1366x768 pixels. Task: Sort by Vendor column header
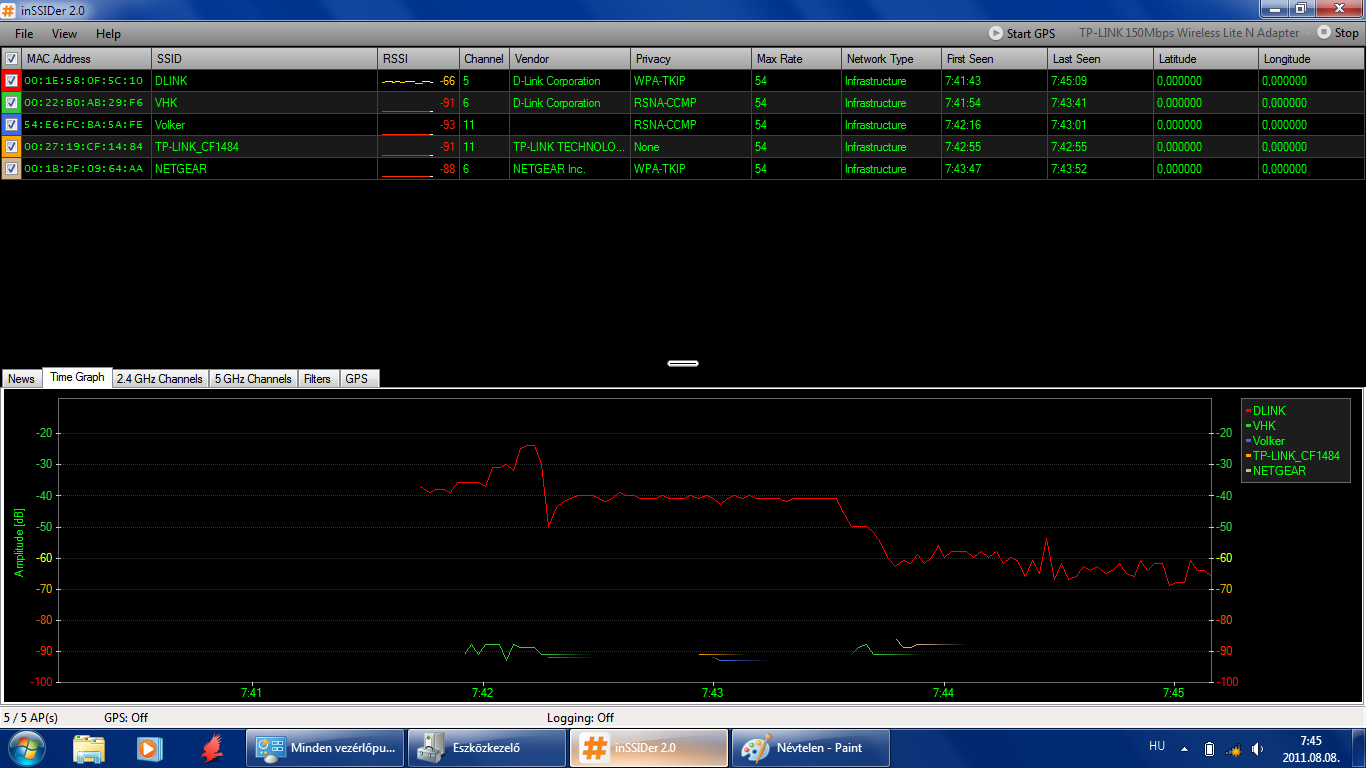(570, 59)
